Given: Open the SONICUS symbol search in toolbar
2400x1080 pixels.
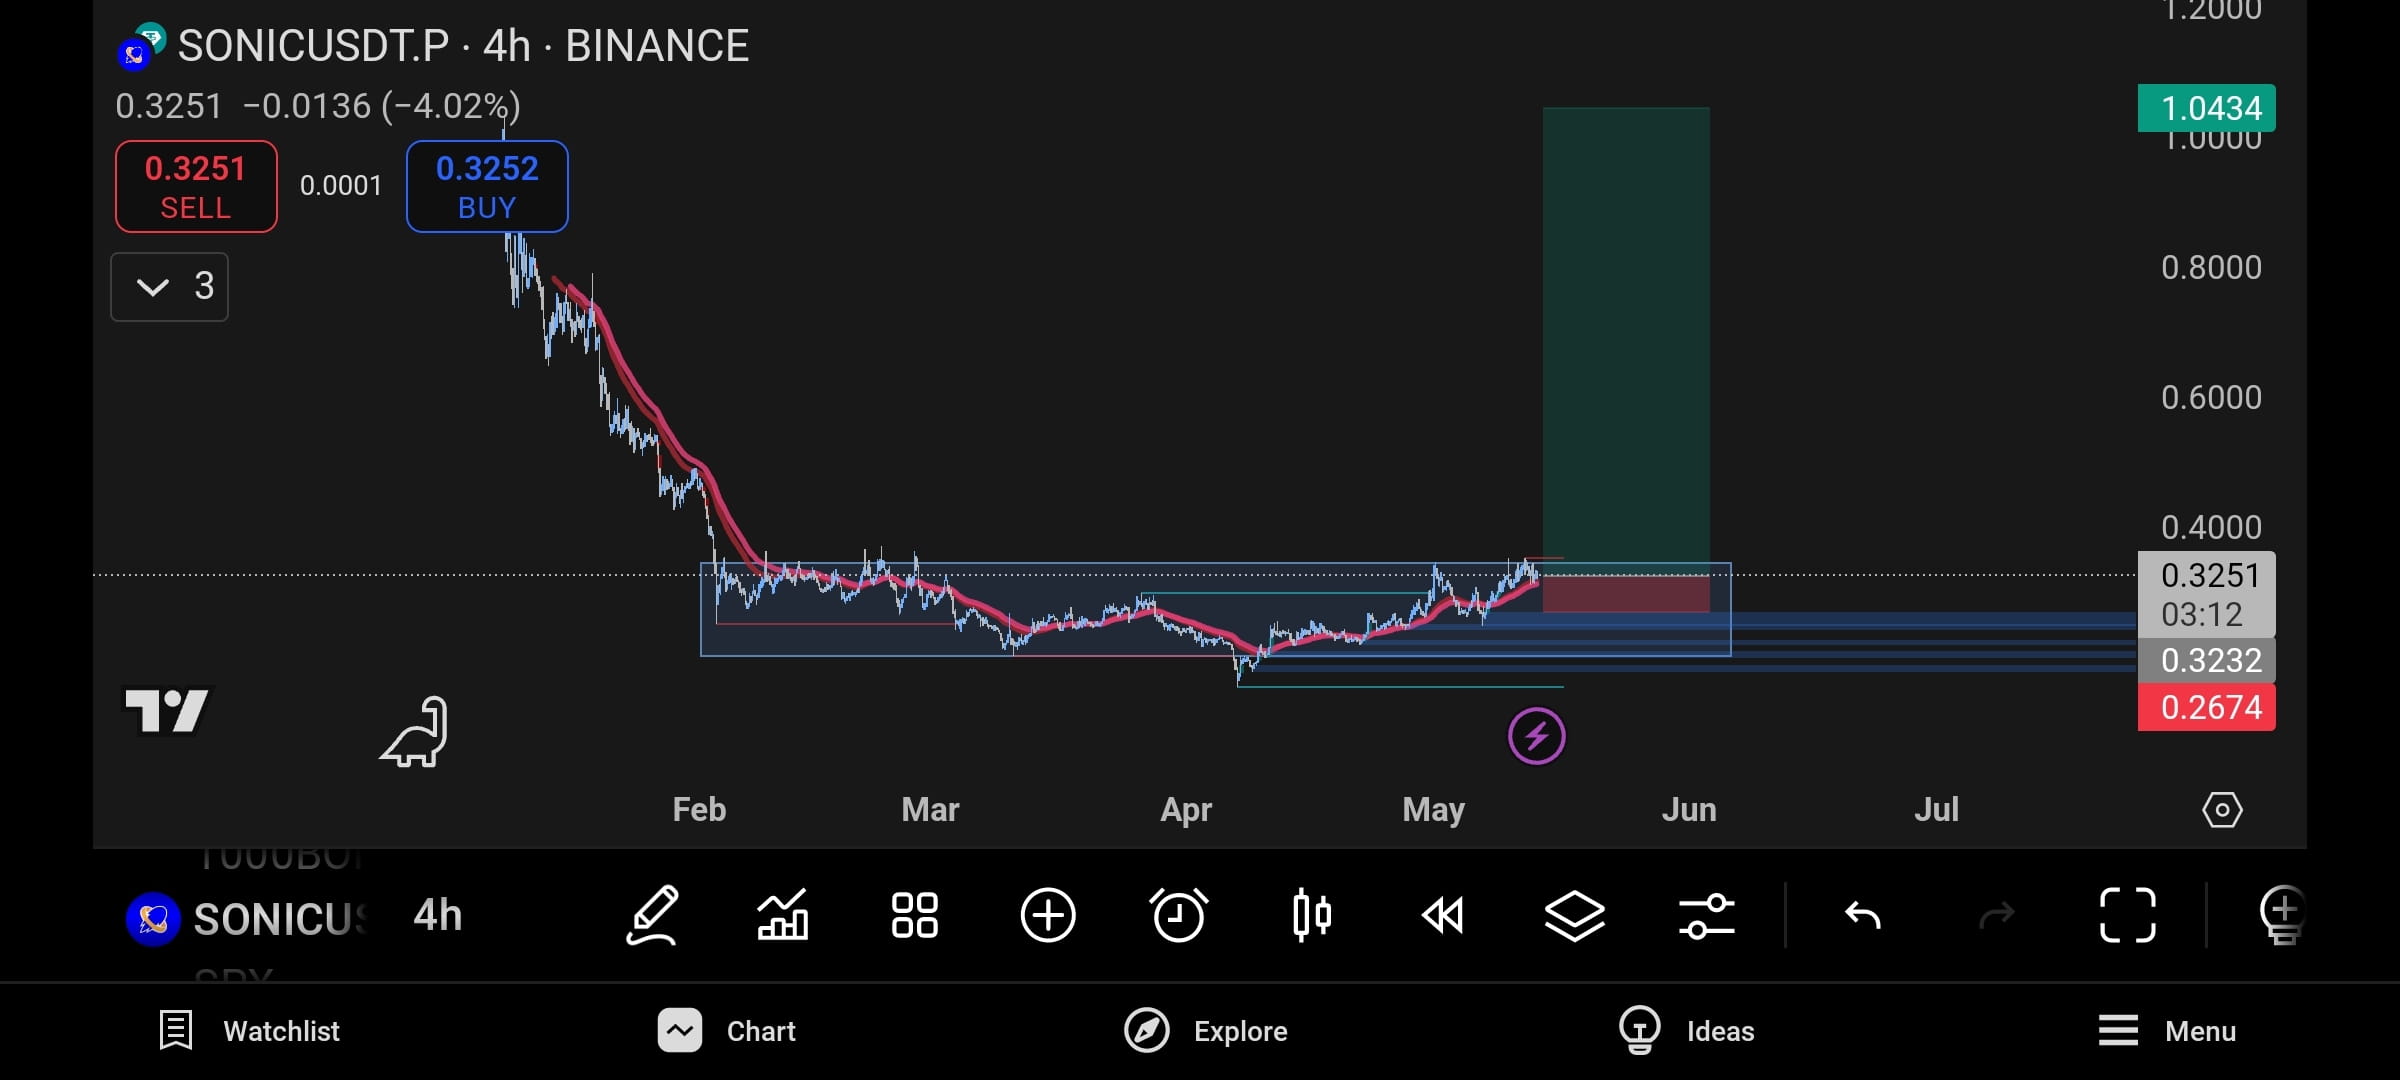Looking at the screenshot, I should [281, 919].
